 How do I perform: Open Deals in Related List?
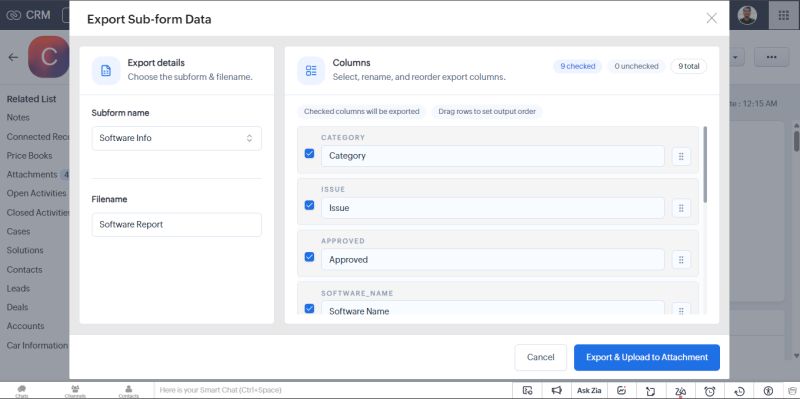[17, 308]
